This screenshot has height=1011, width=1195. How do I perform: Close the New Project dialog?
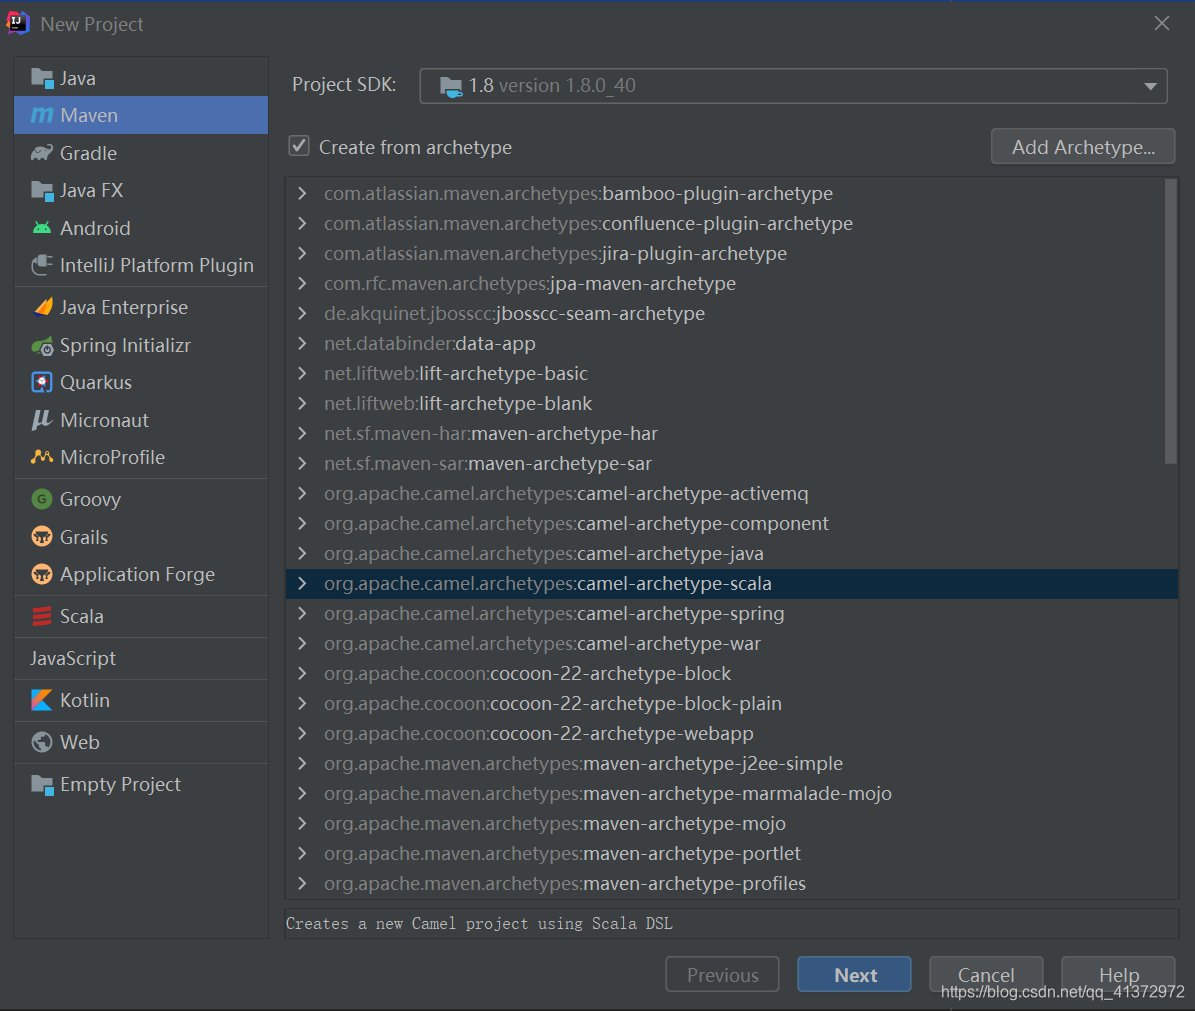(1161, 24)
